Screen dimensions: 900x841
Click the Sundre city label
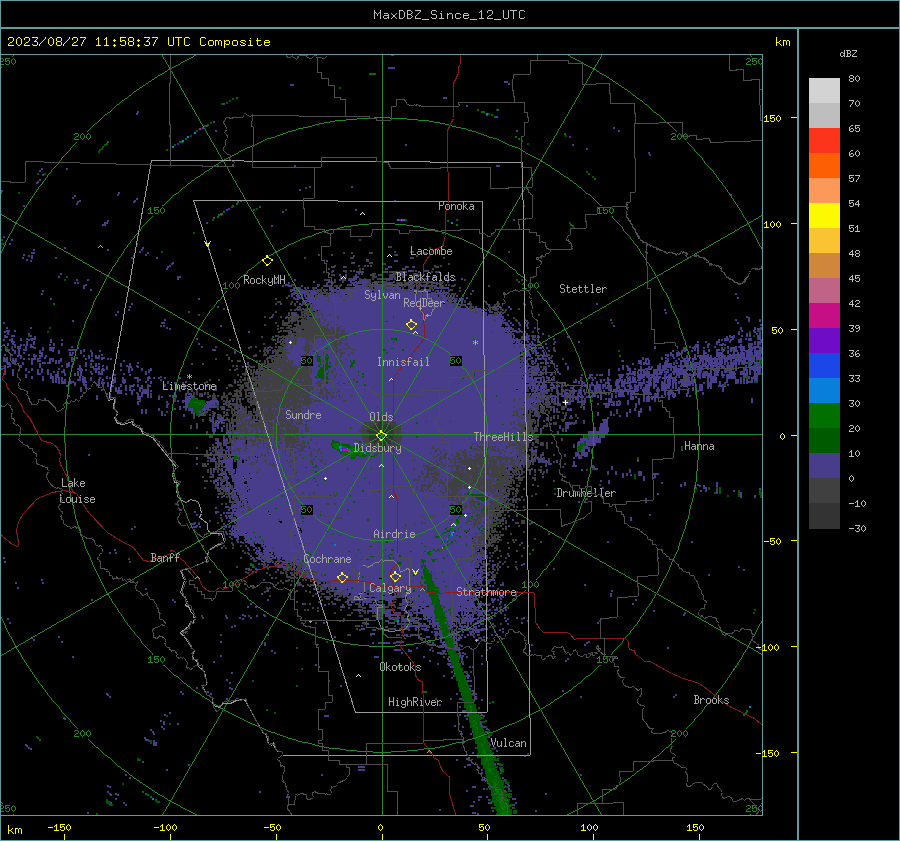tap(303, 414)
